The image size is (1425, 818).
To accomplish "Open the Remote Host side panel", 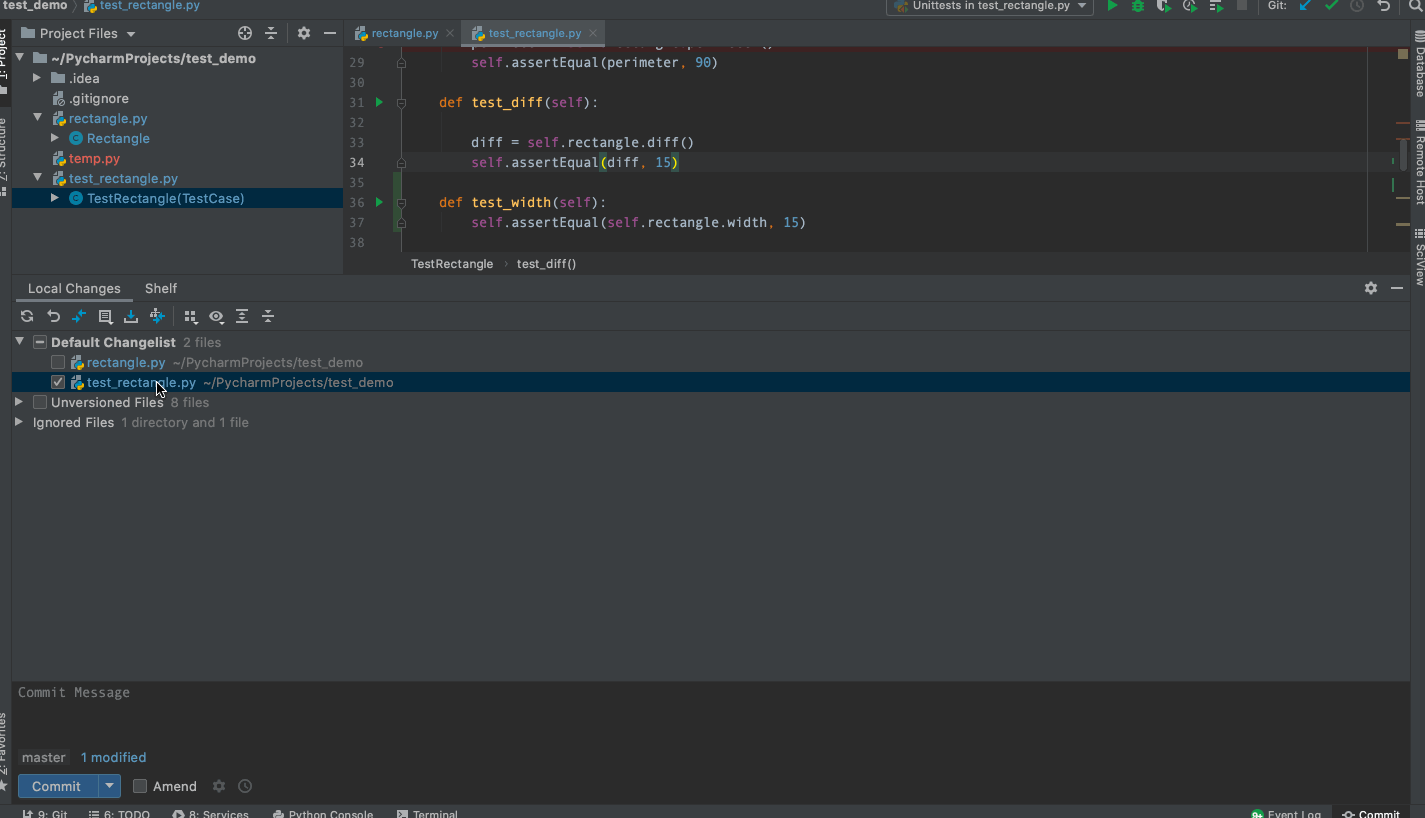I will tap(1419, 162).
